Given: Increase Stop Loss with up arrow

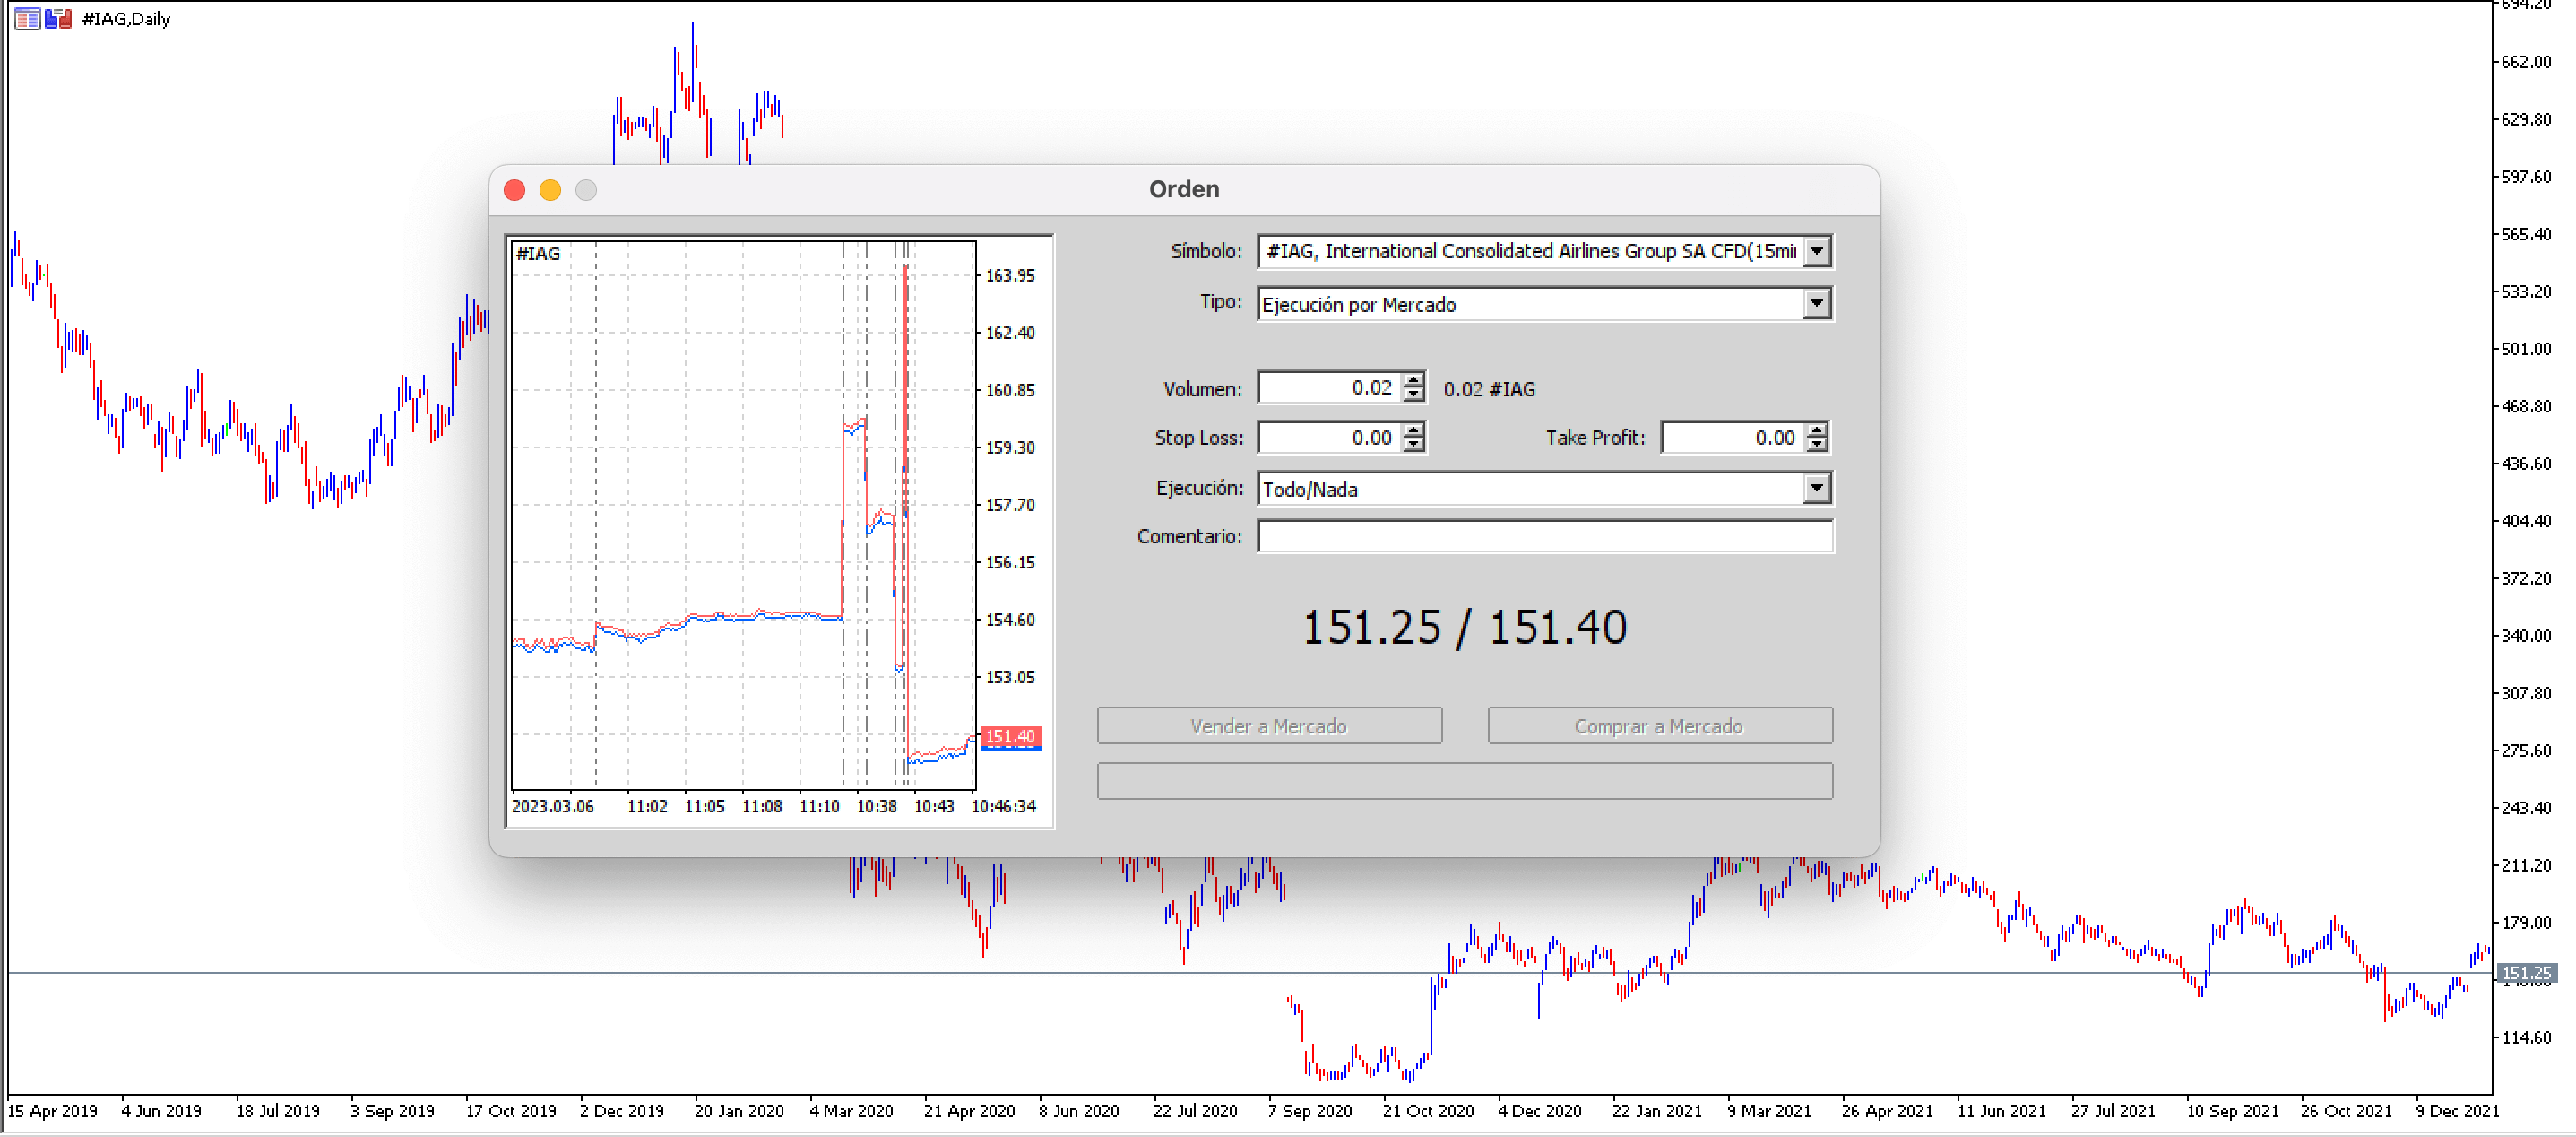Looking at the screenshot, I should coord(1413,430).
